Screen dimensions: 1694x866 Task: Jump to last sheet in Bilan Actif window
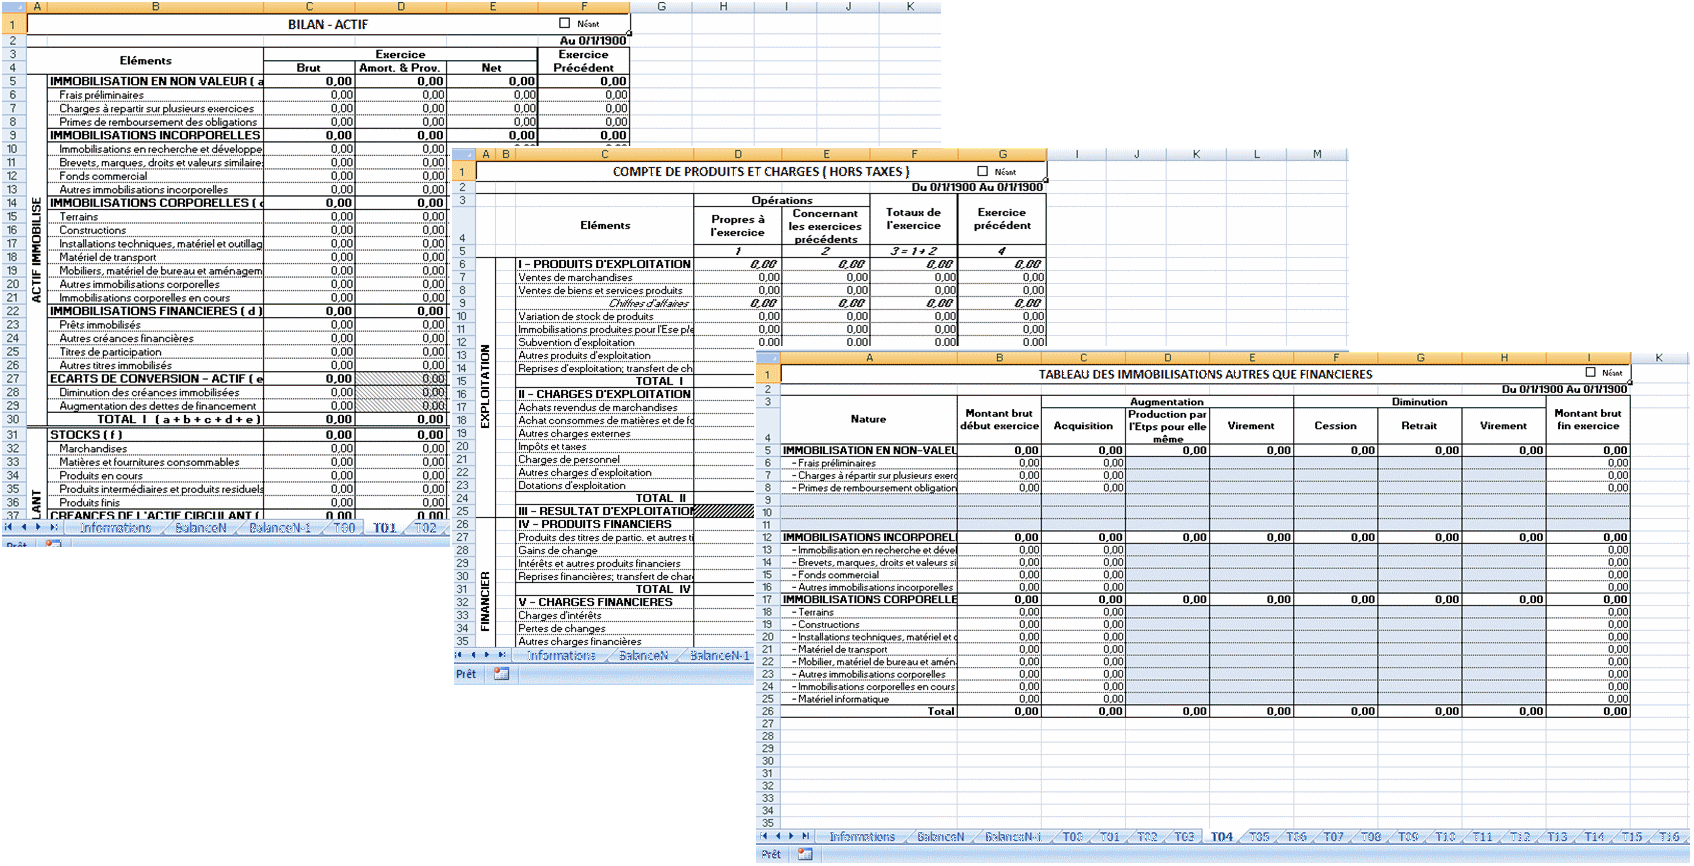tap(53, 527)
